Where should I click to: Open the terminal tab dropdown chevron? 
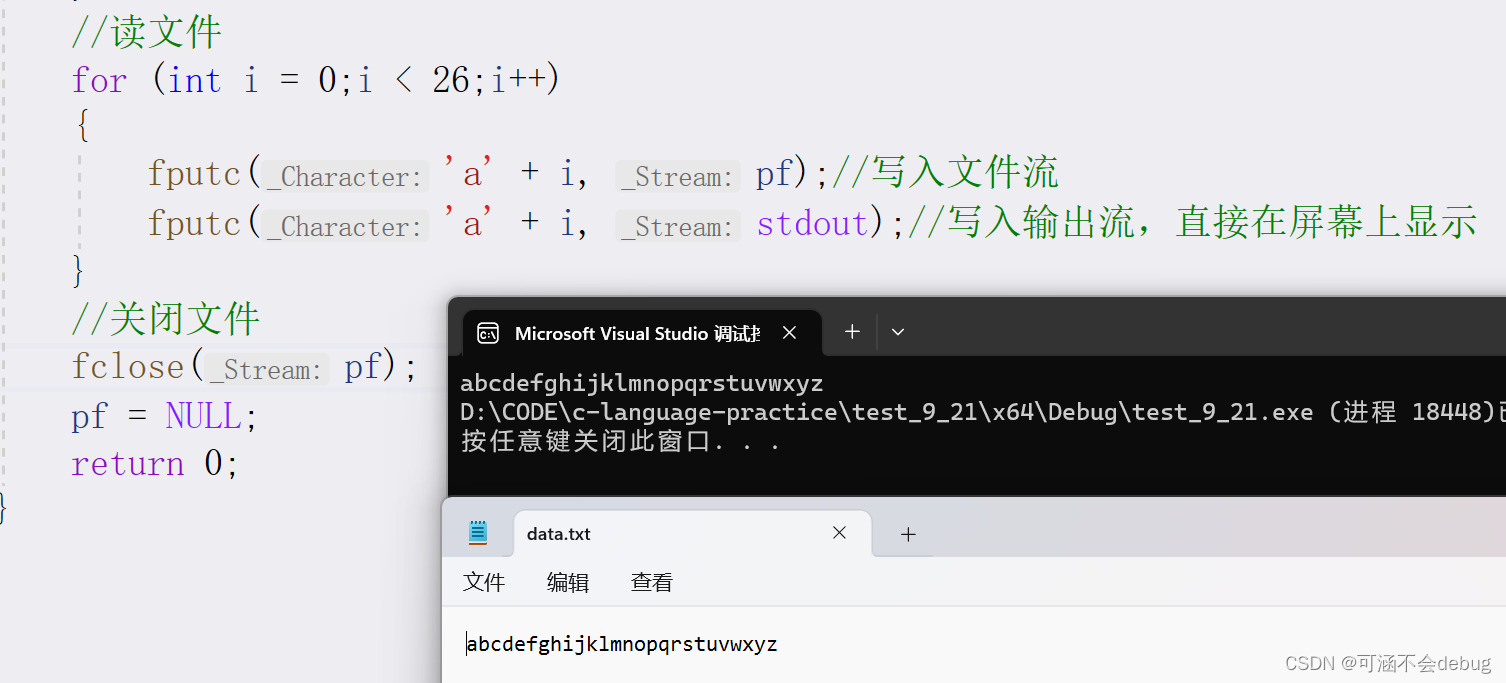coord(897,331)
